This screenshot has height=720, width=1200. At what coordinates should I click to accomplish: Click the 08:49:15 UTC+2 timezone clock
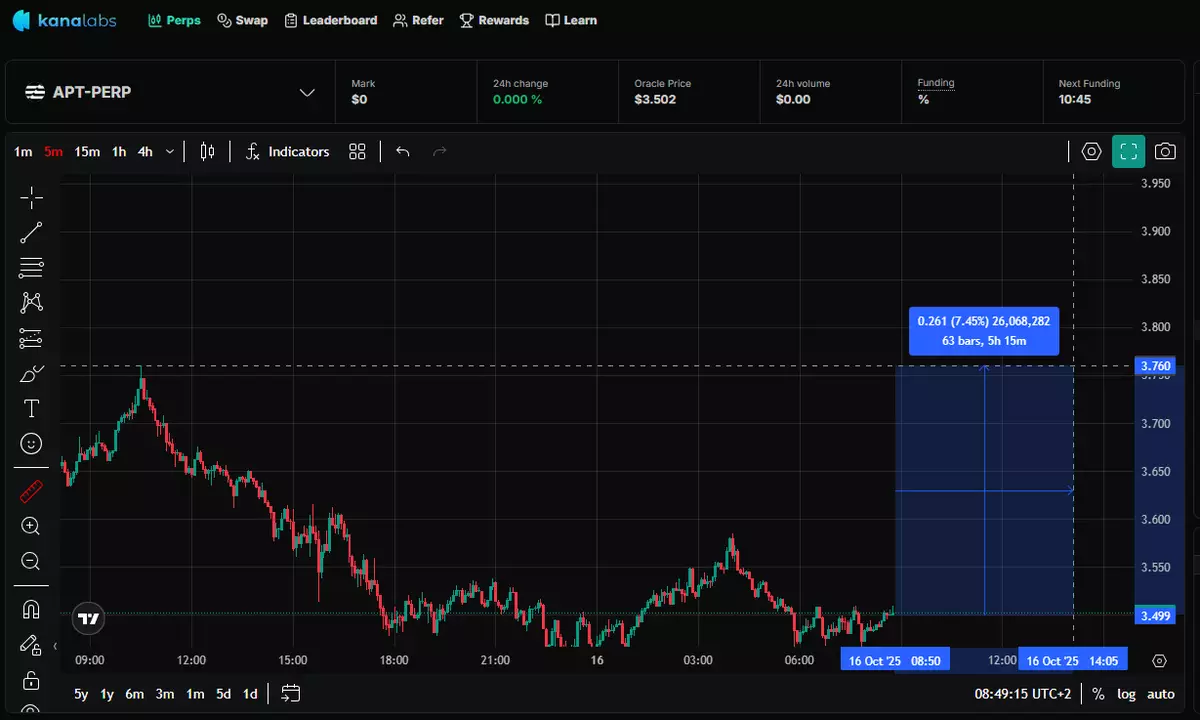click(1022, 694)
